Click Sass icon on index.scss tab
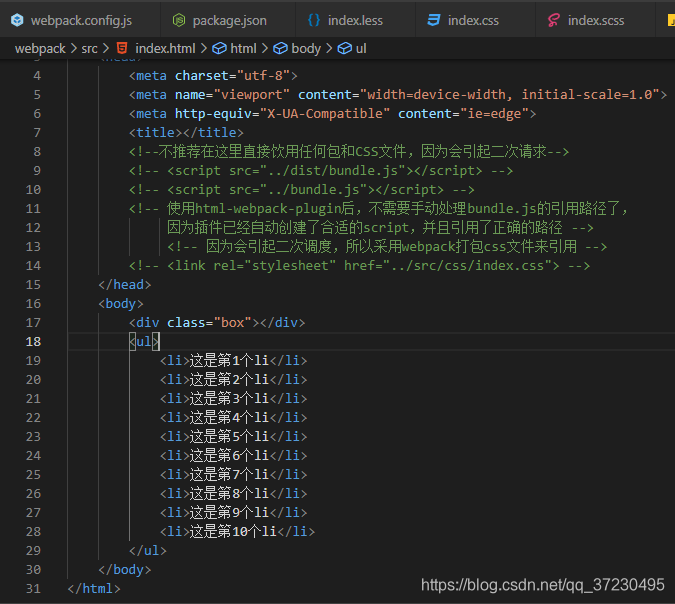Screen dimensions: 675x604 [x=554, y=20]
